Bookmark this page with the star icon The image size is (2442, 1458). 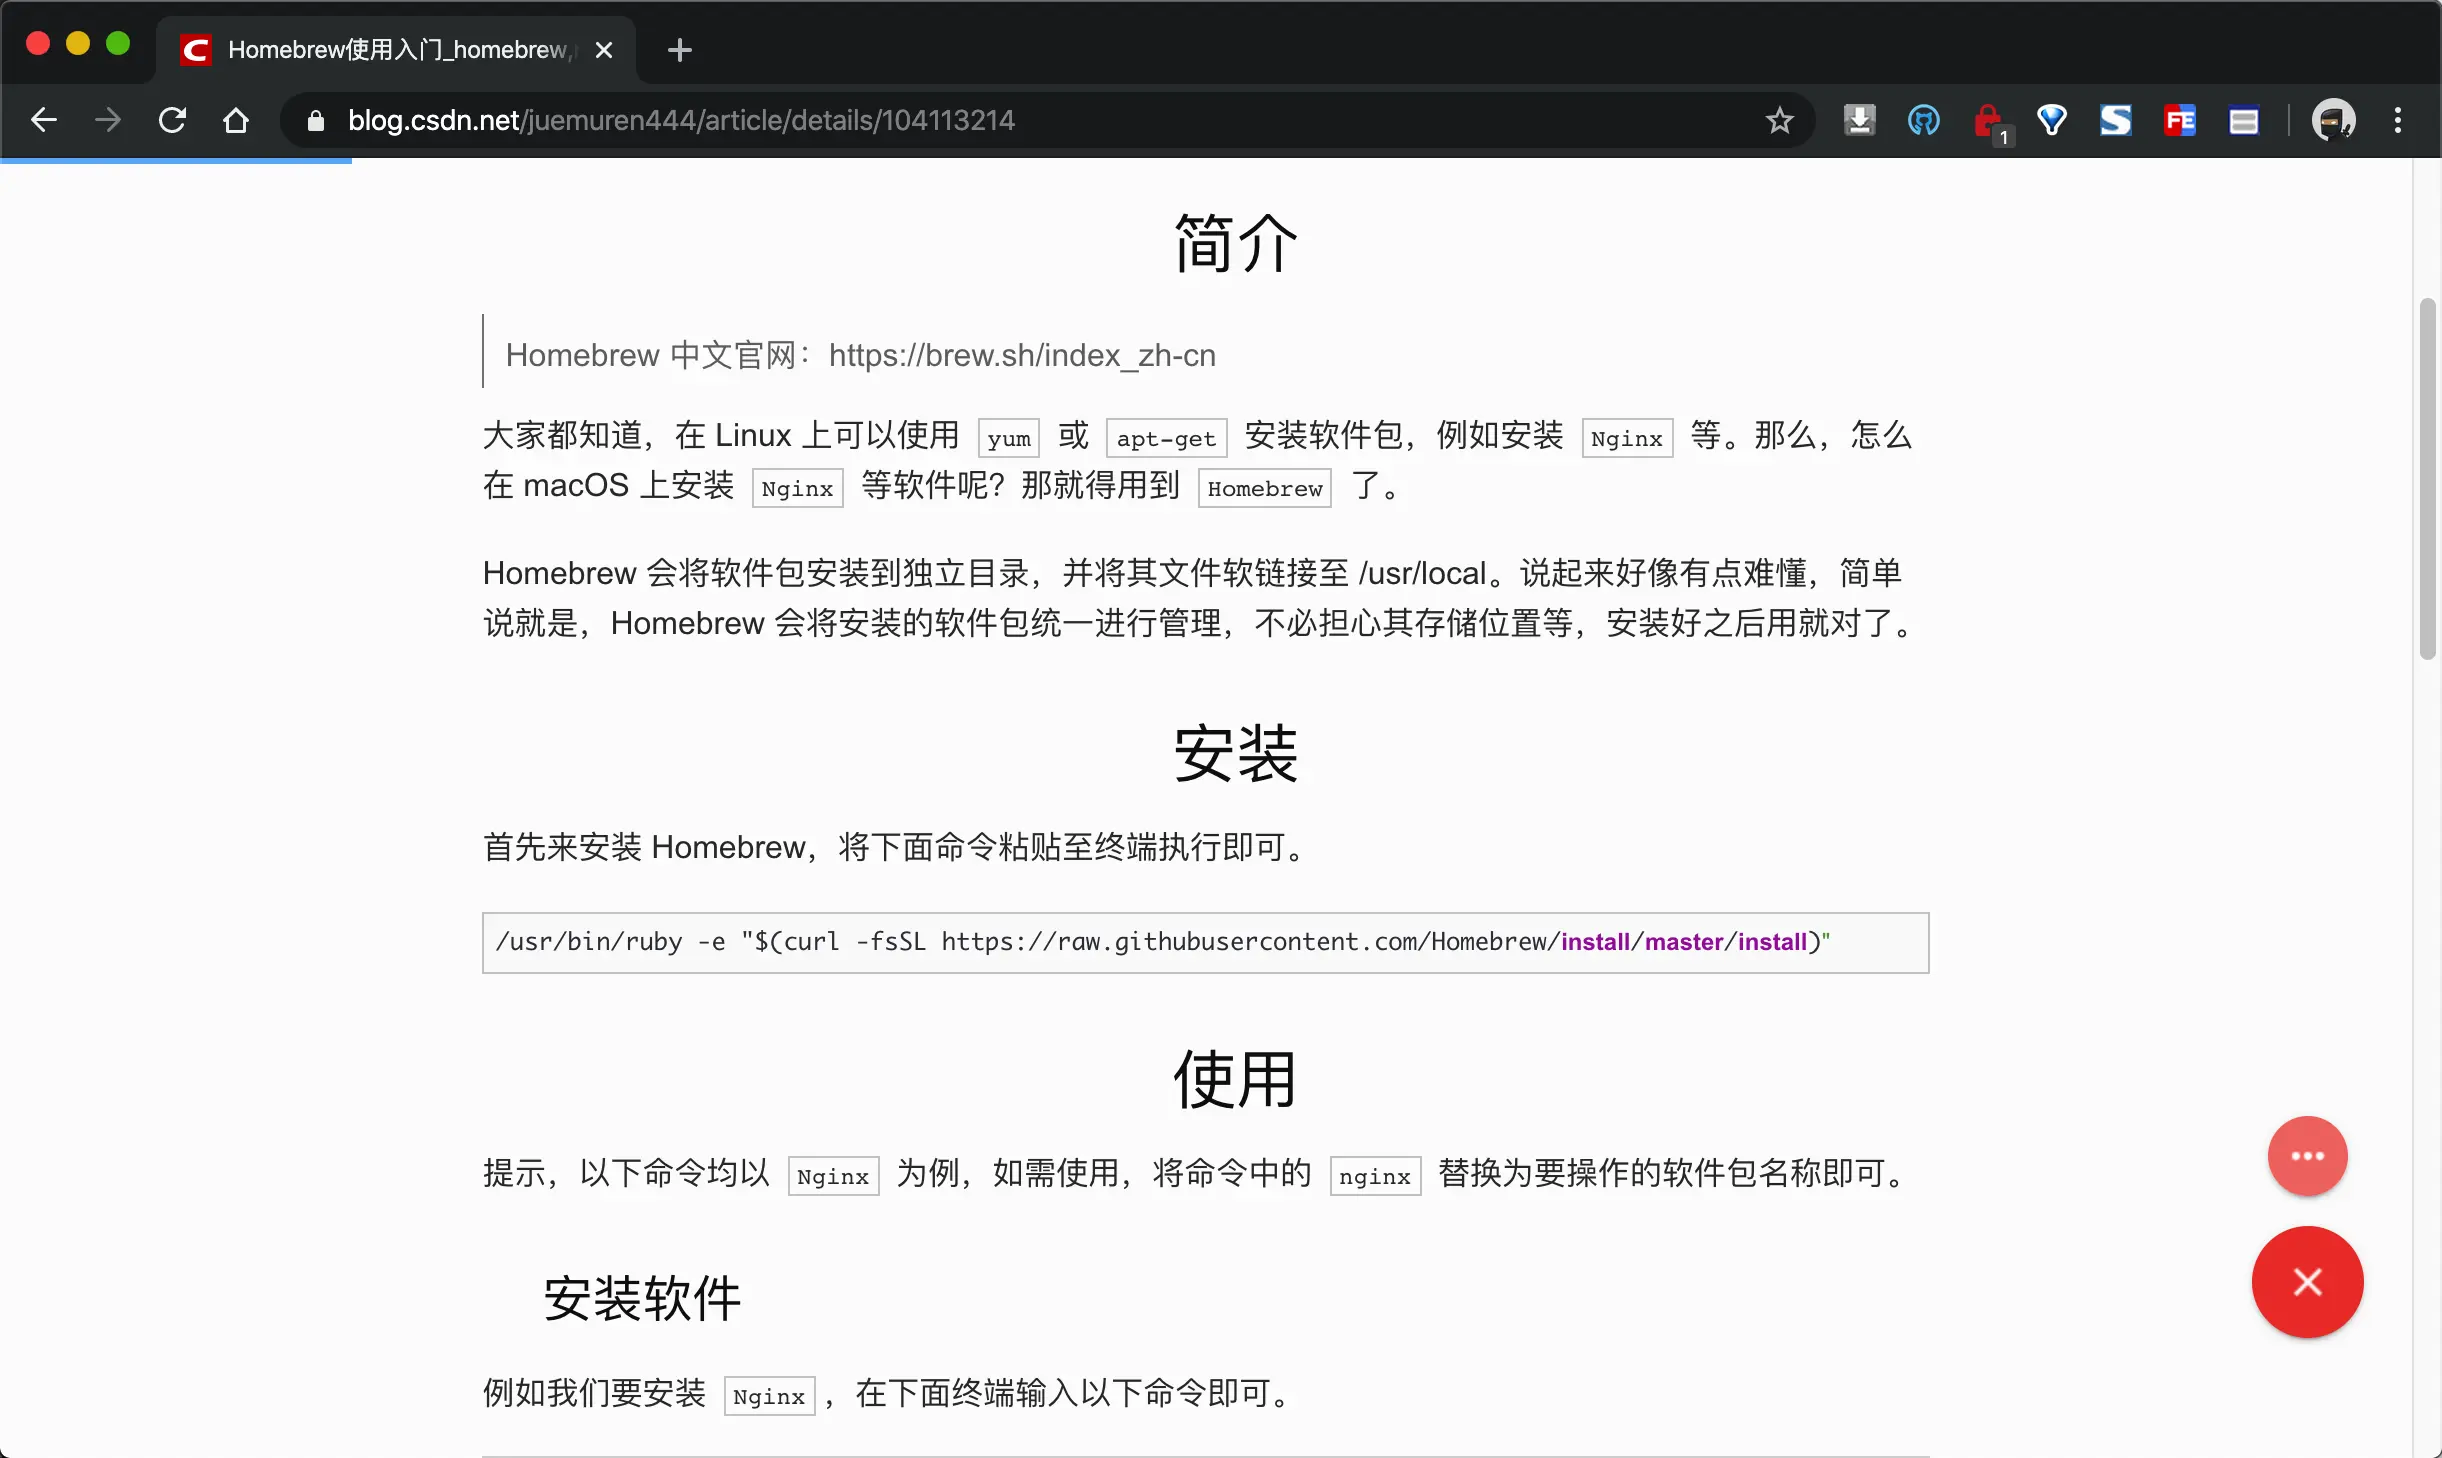click(1779, 120)
